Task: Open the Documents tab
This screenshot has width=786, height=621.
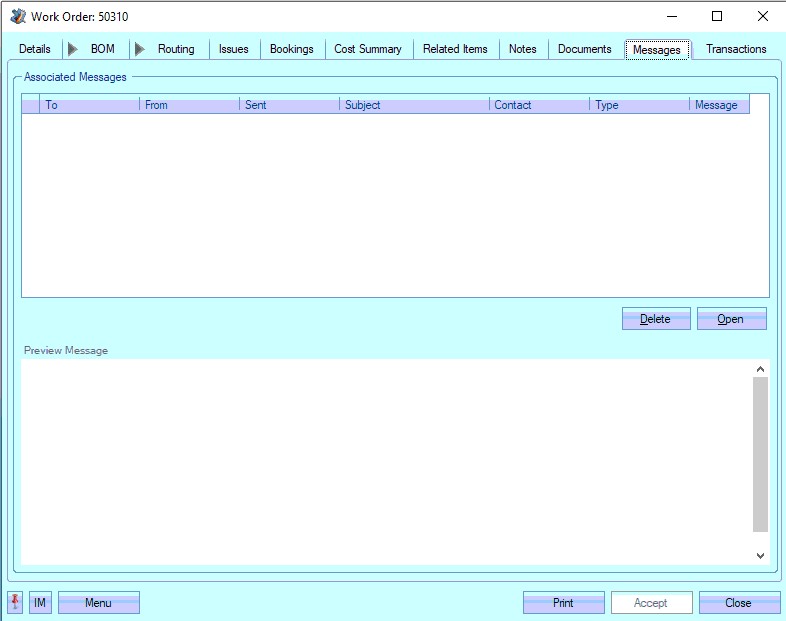Action: 584,49
